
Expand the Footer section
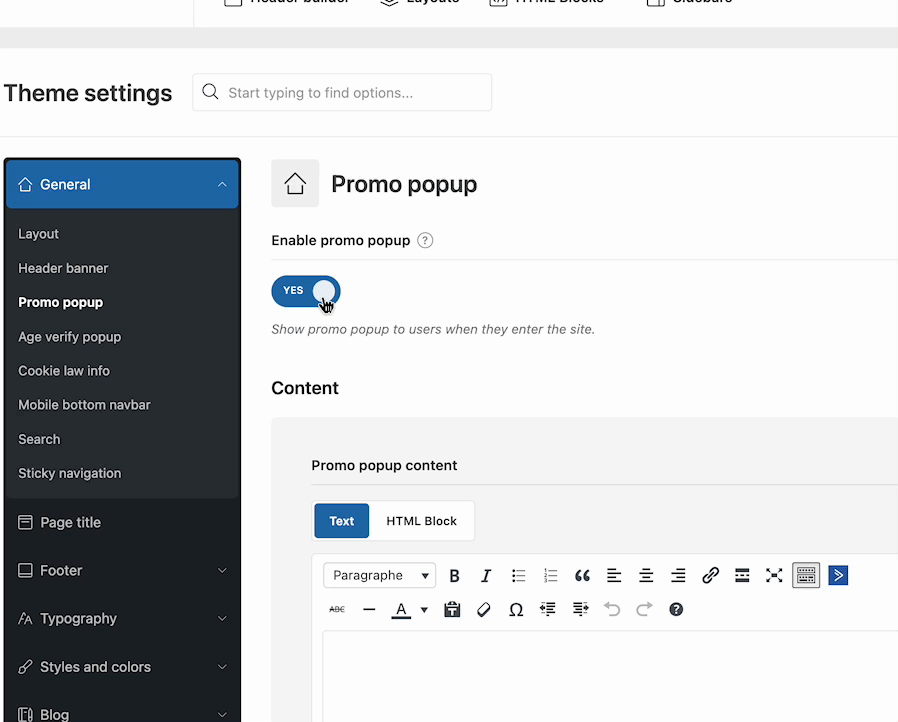(x=122, y=570)
